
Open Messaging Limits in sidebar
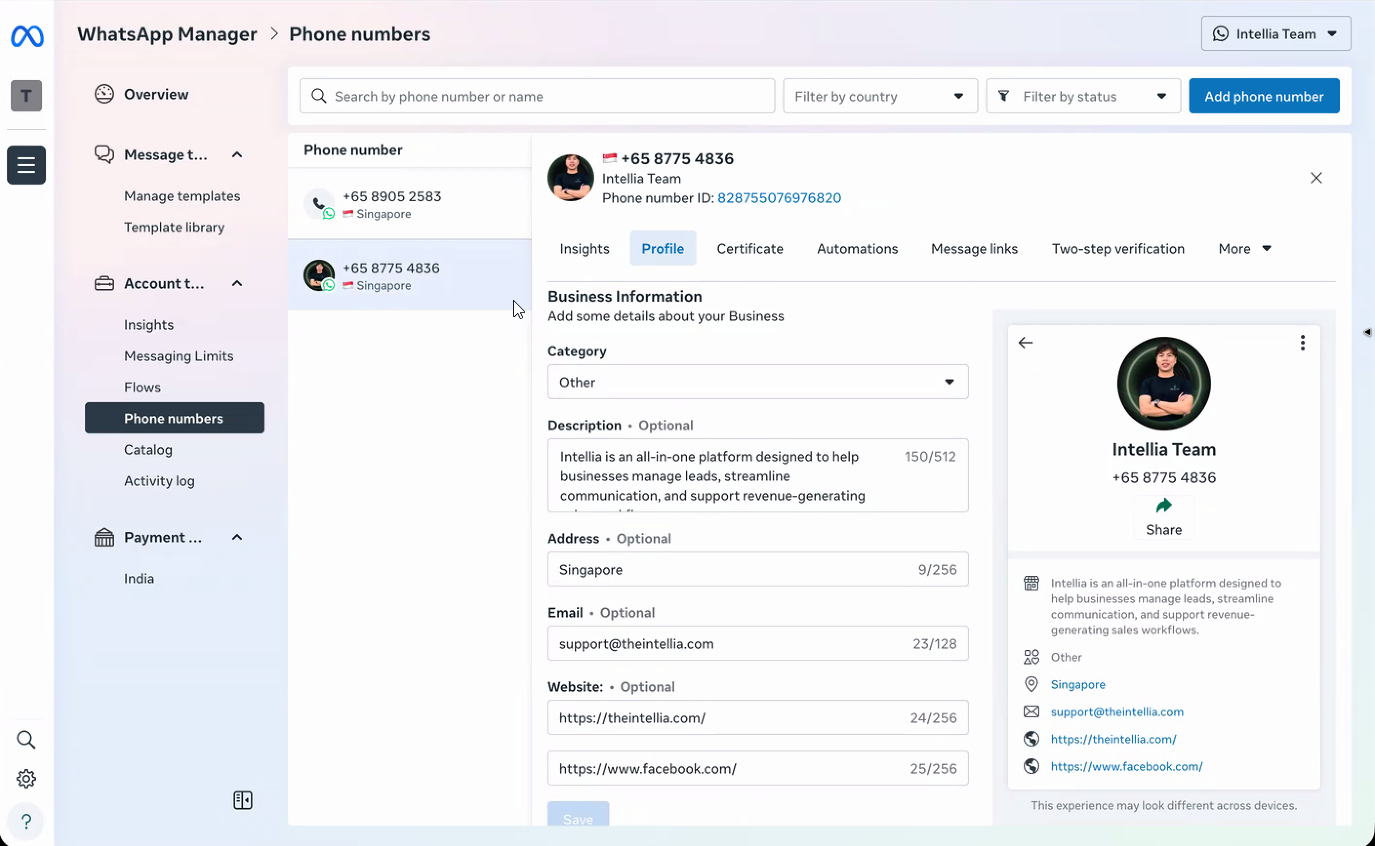(x=179, y=356)
